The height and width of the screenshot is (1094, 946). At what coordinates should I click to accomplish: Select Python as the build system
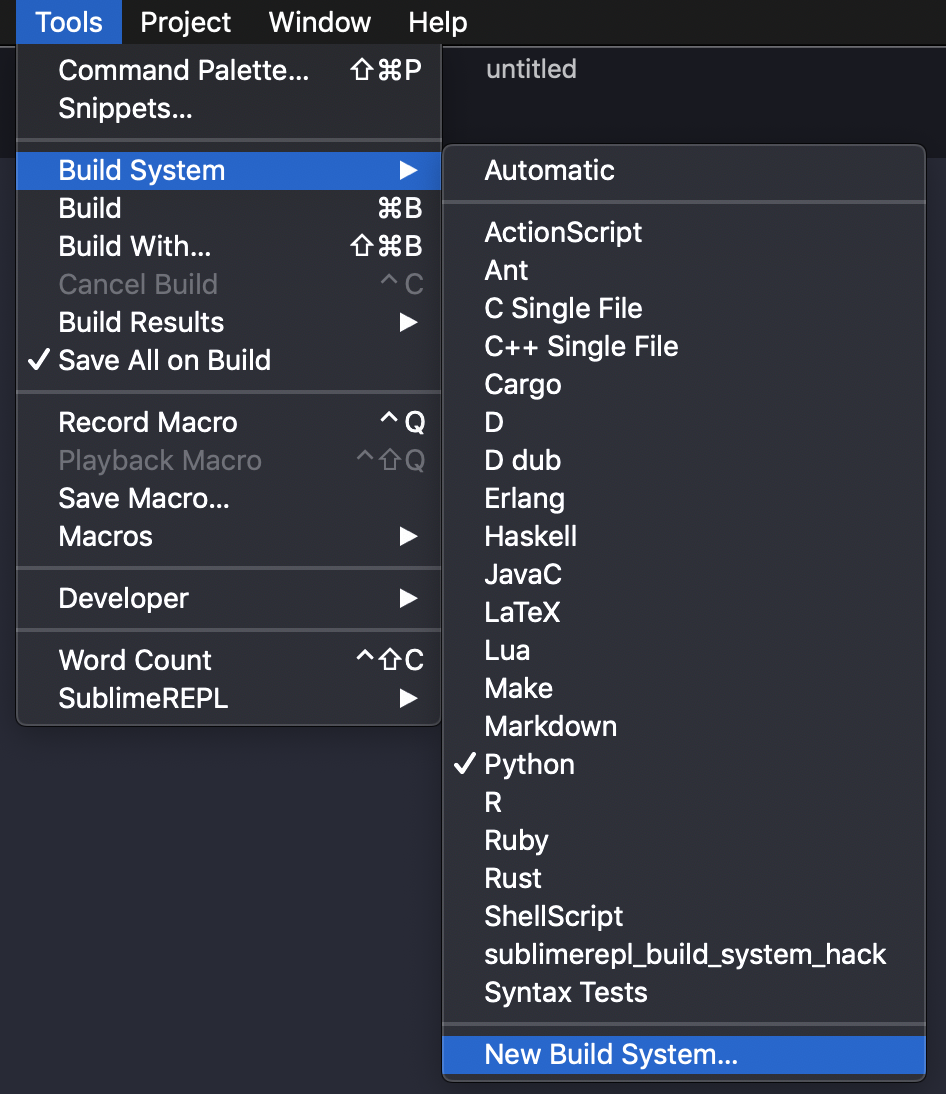tap(529, 764)
